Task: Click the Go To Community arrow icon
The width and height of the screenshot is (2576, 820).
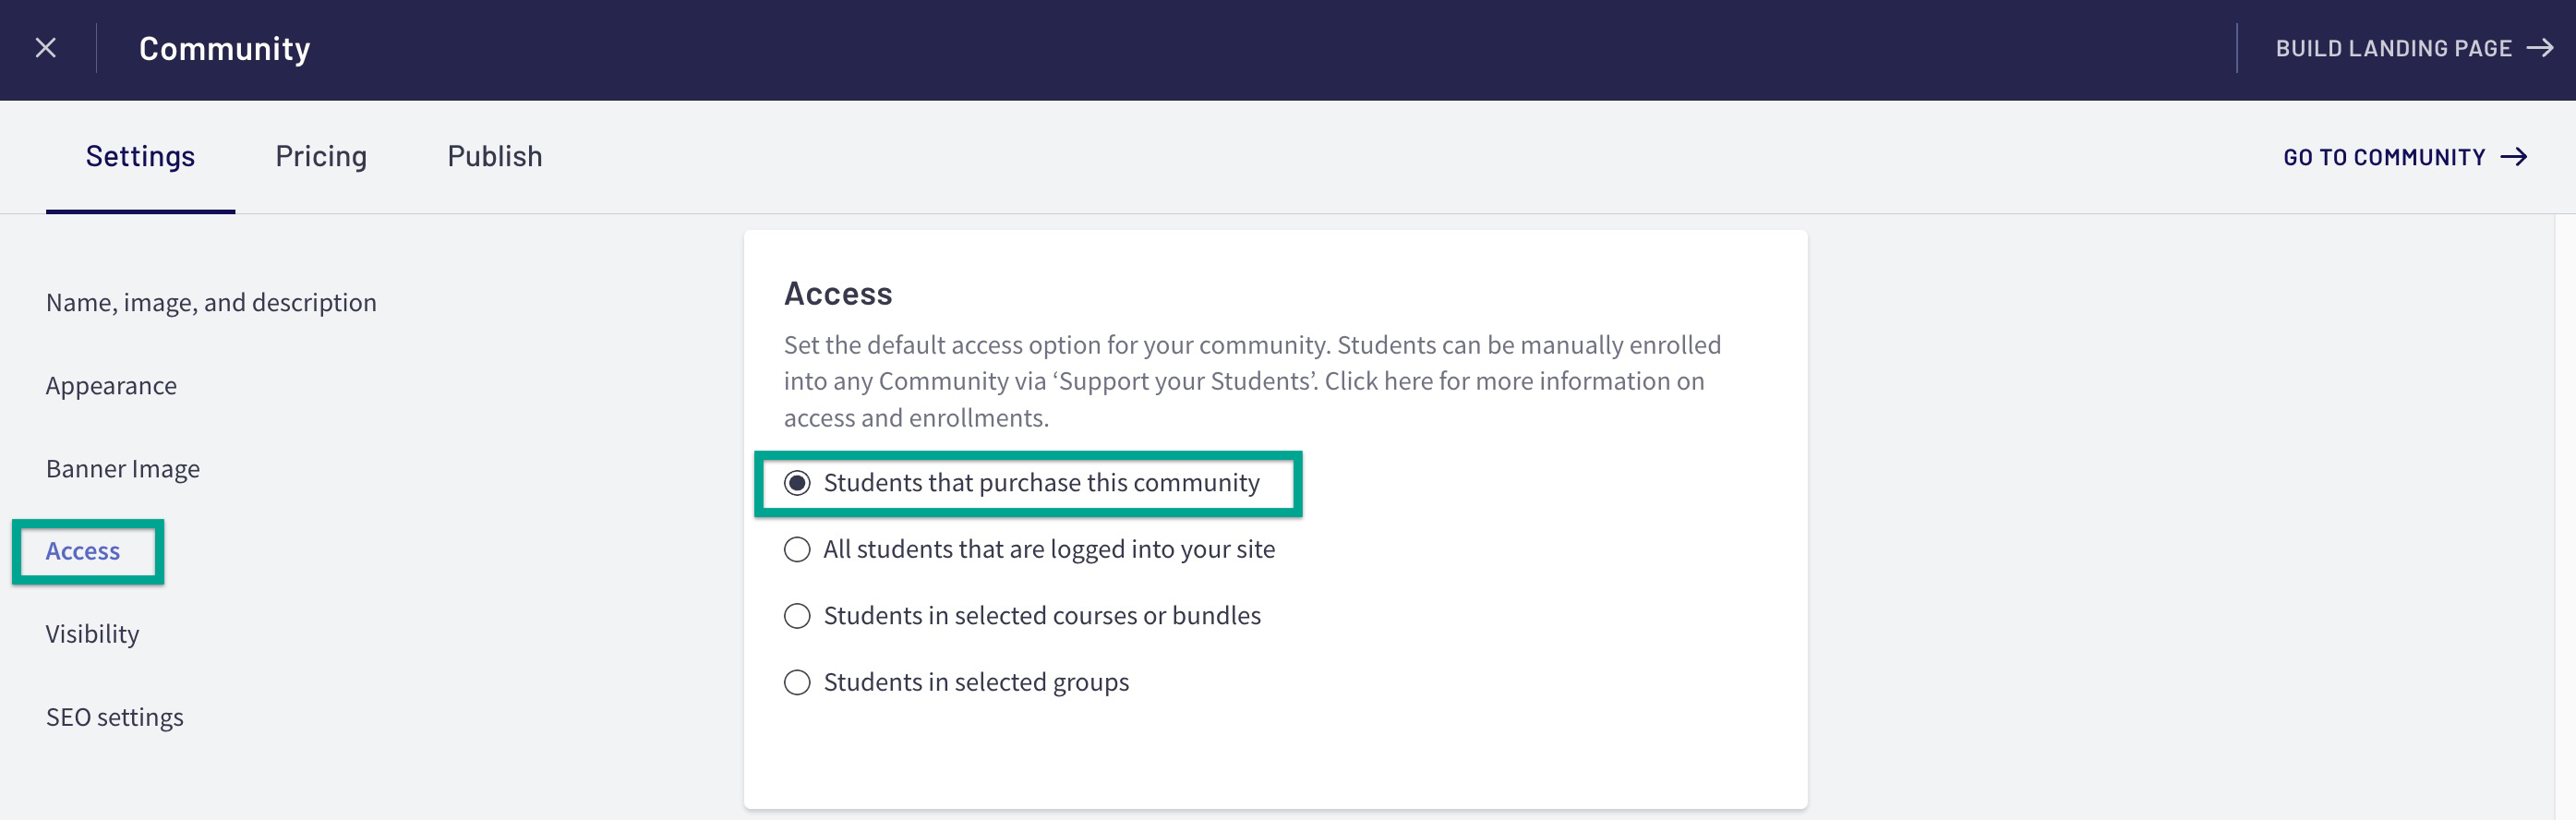Action: pos(2513,157)
